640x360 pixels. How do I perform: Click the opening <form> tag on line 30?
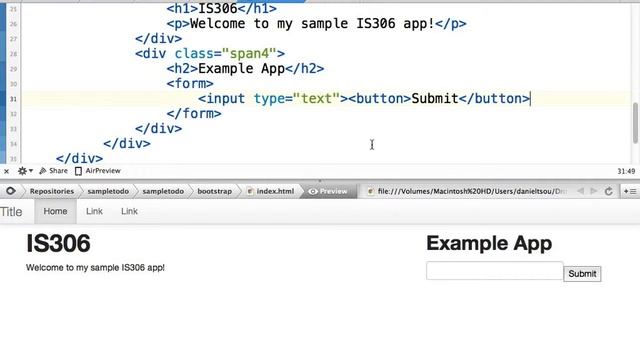[x=190, y=84]
